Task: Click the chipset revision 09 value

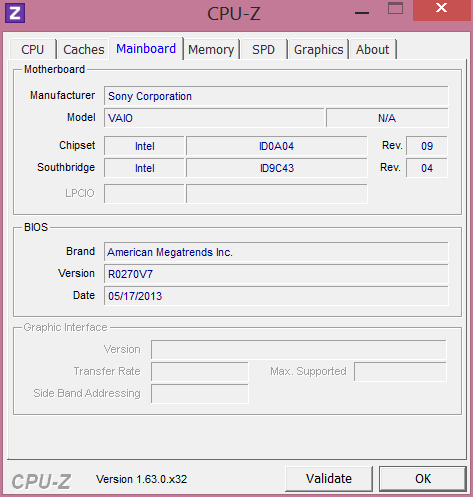Action: pos(427,146)
